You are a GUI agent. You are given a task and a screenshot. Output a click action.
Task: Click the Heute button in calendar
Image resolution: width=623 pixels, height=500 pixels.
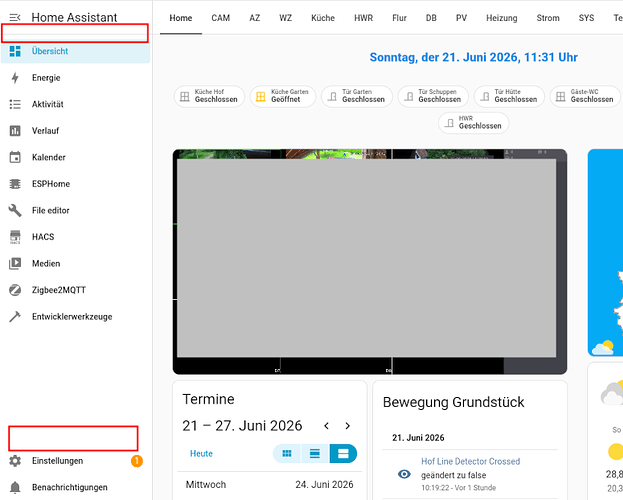click(x=201, y=453)
